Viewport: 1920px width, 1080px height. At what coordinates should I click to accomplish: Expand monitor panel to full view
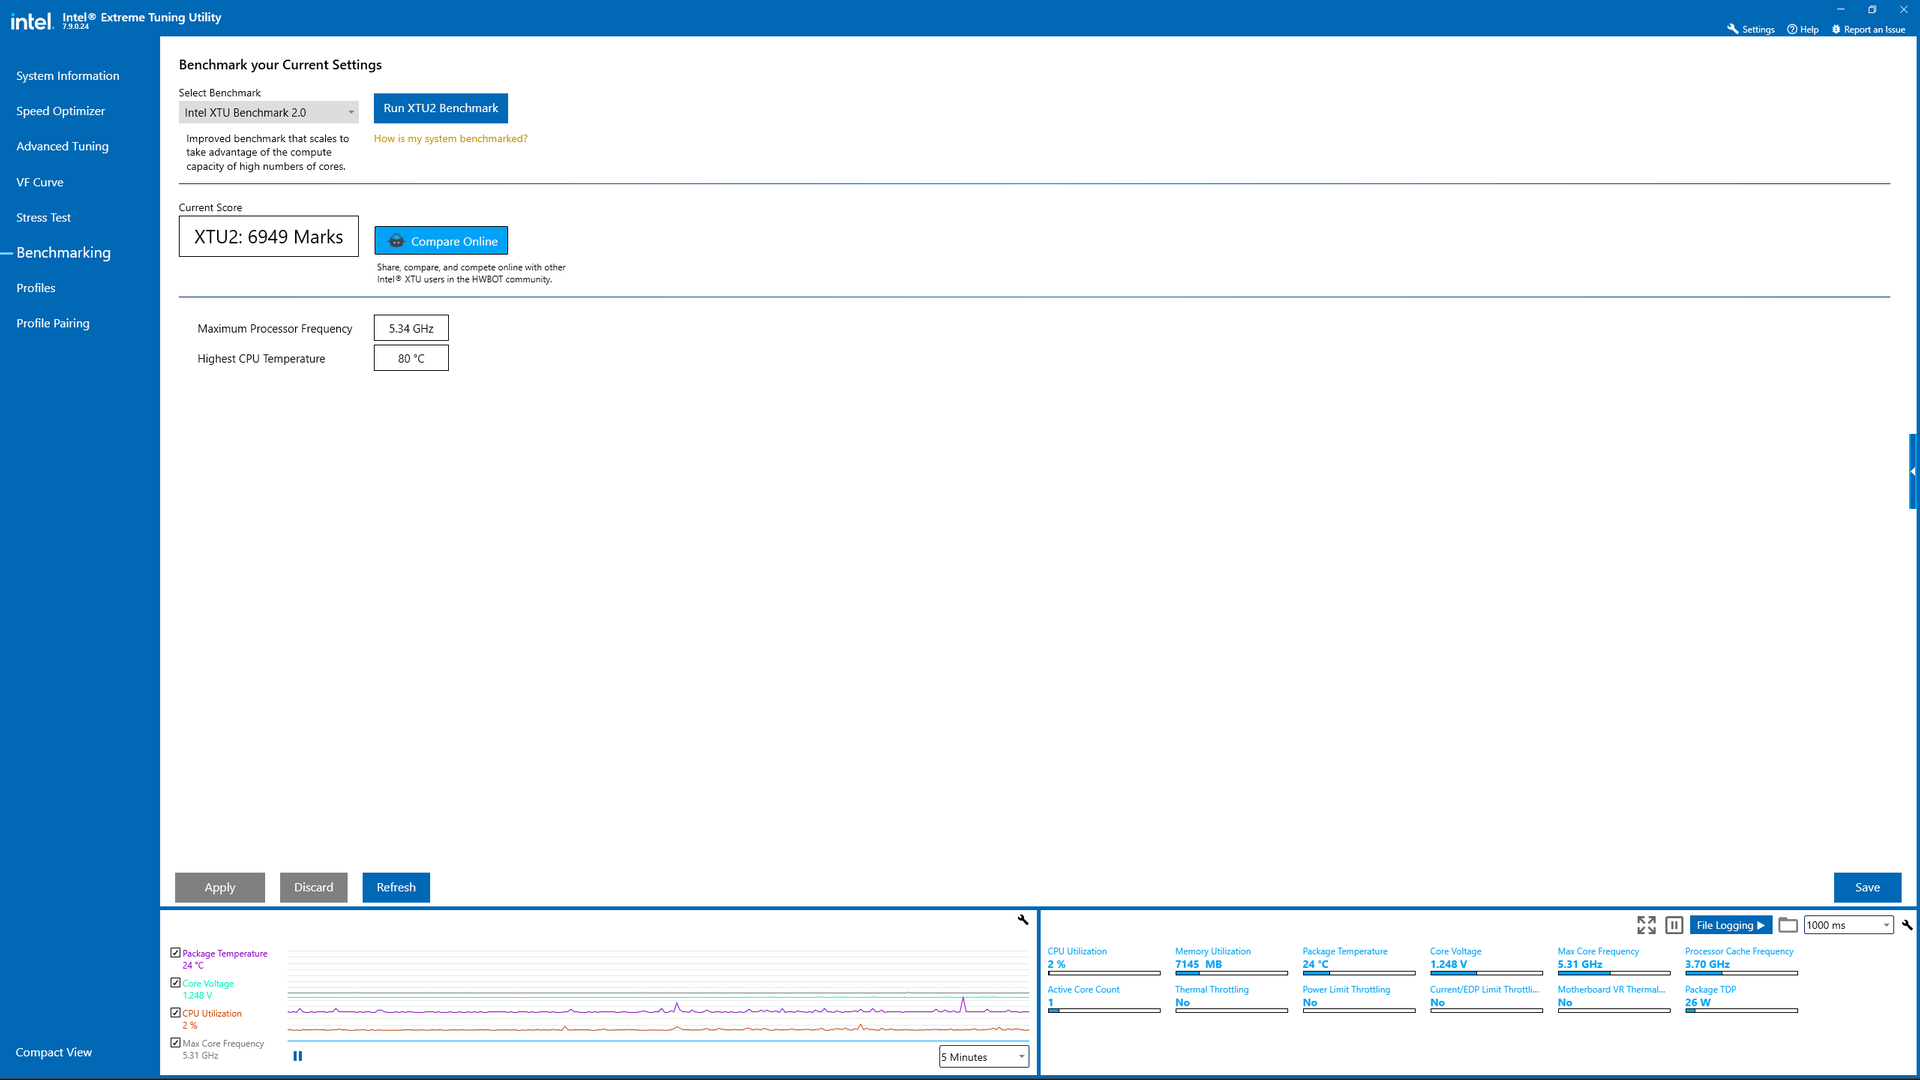(x=1646, y=925)
